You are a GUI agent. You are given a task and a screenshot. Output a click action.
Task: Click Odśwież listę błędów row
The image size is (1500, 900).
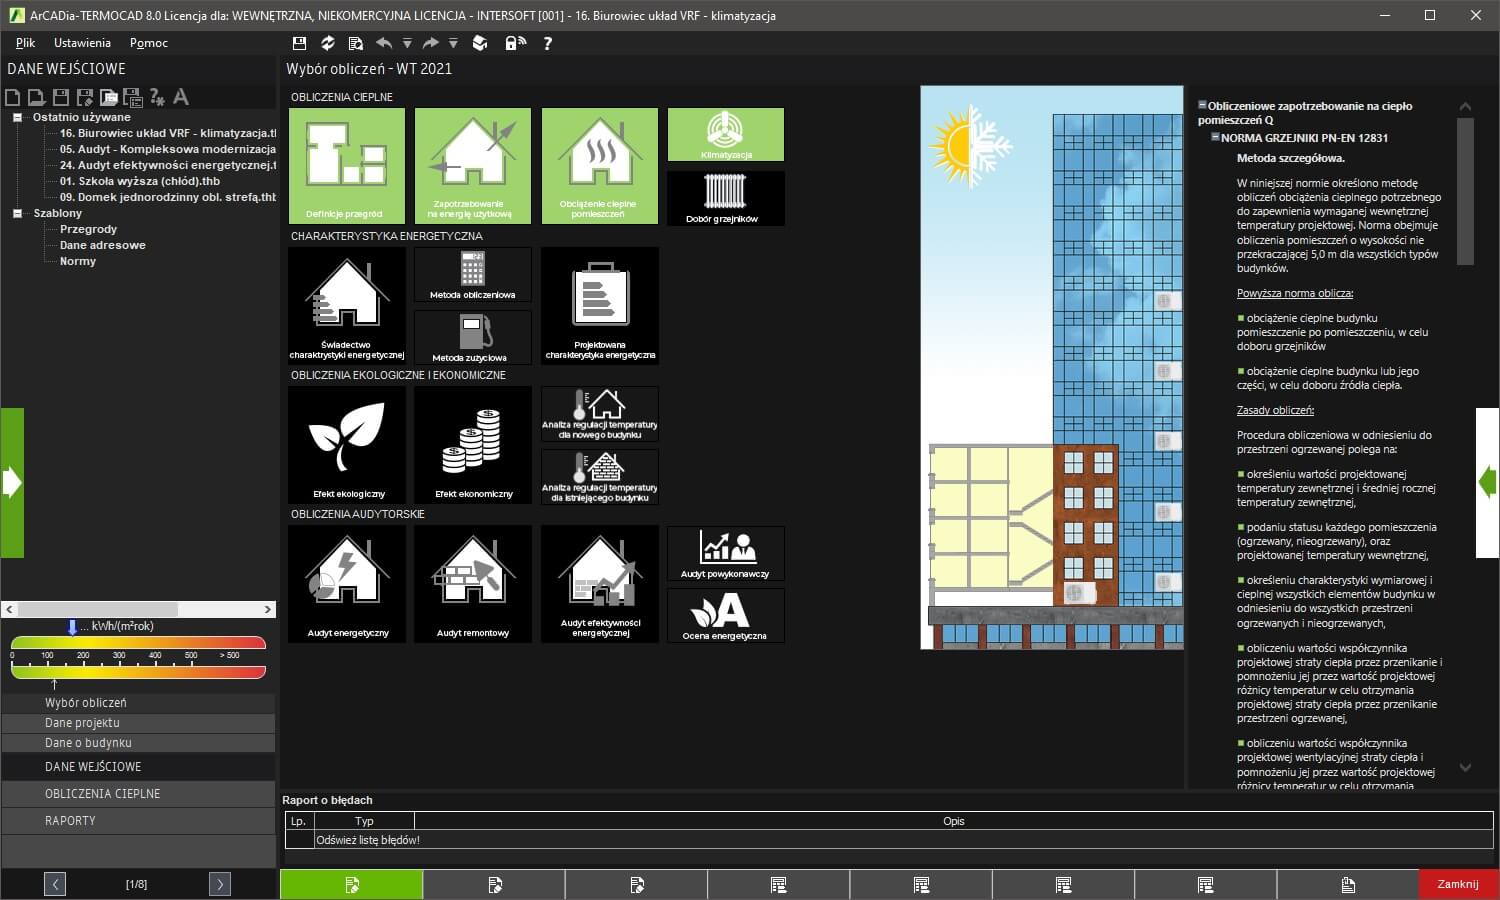coord(889,840)
